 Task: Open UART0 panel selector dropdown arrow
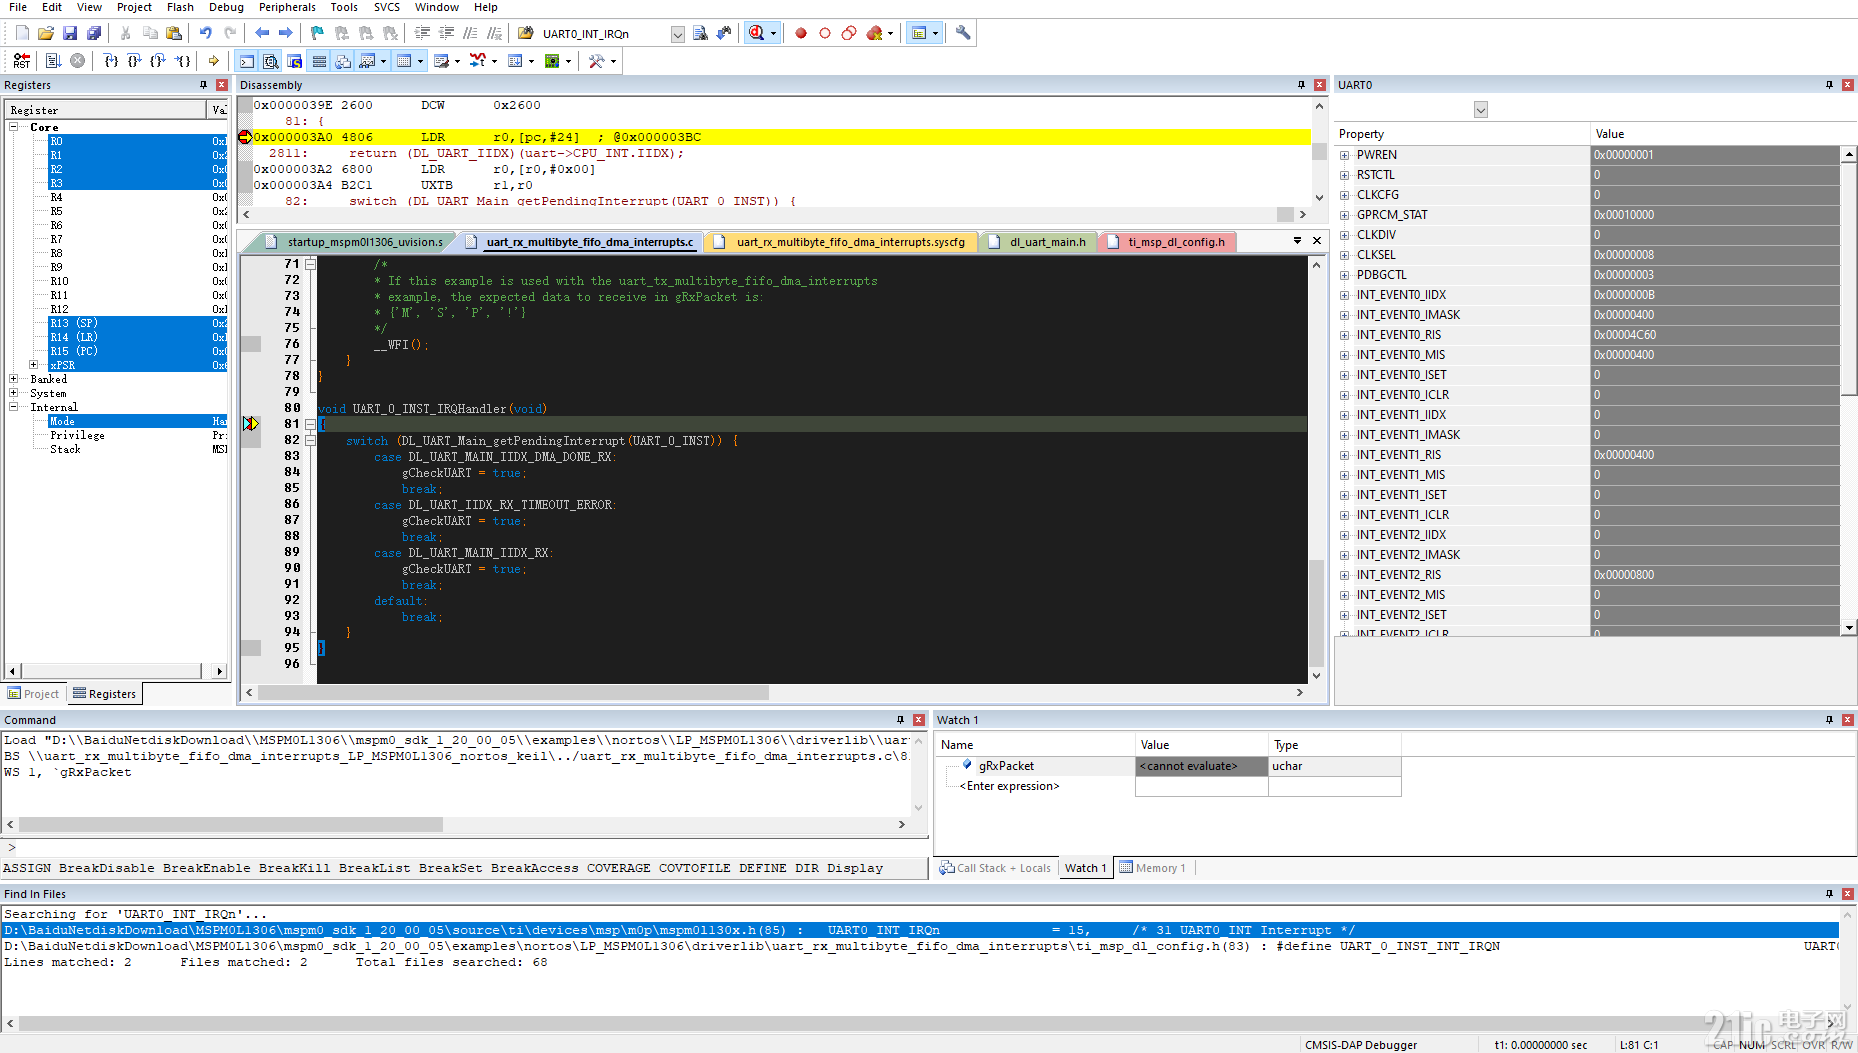(1481, 110)
